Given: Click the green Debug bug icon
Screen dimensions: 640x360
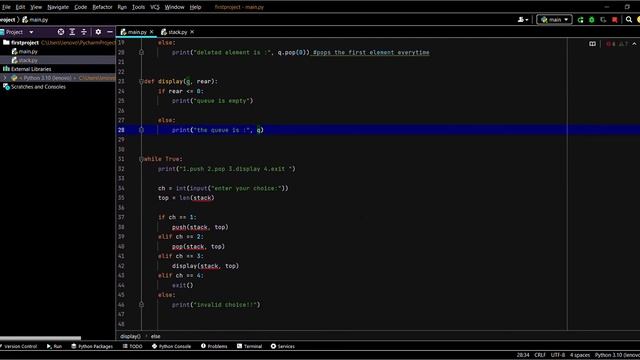Looking at the screenshot, I should tap(591, 20).
